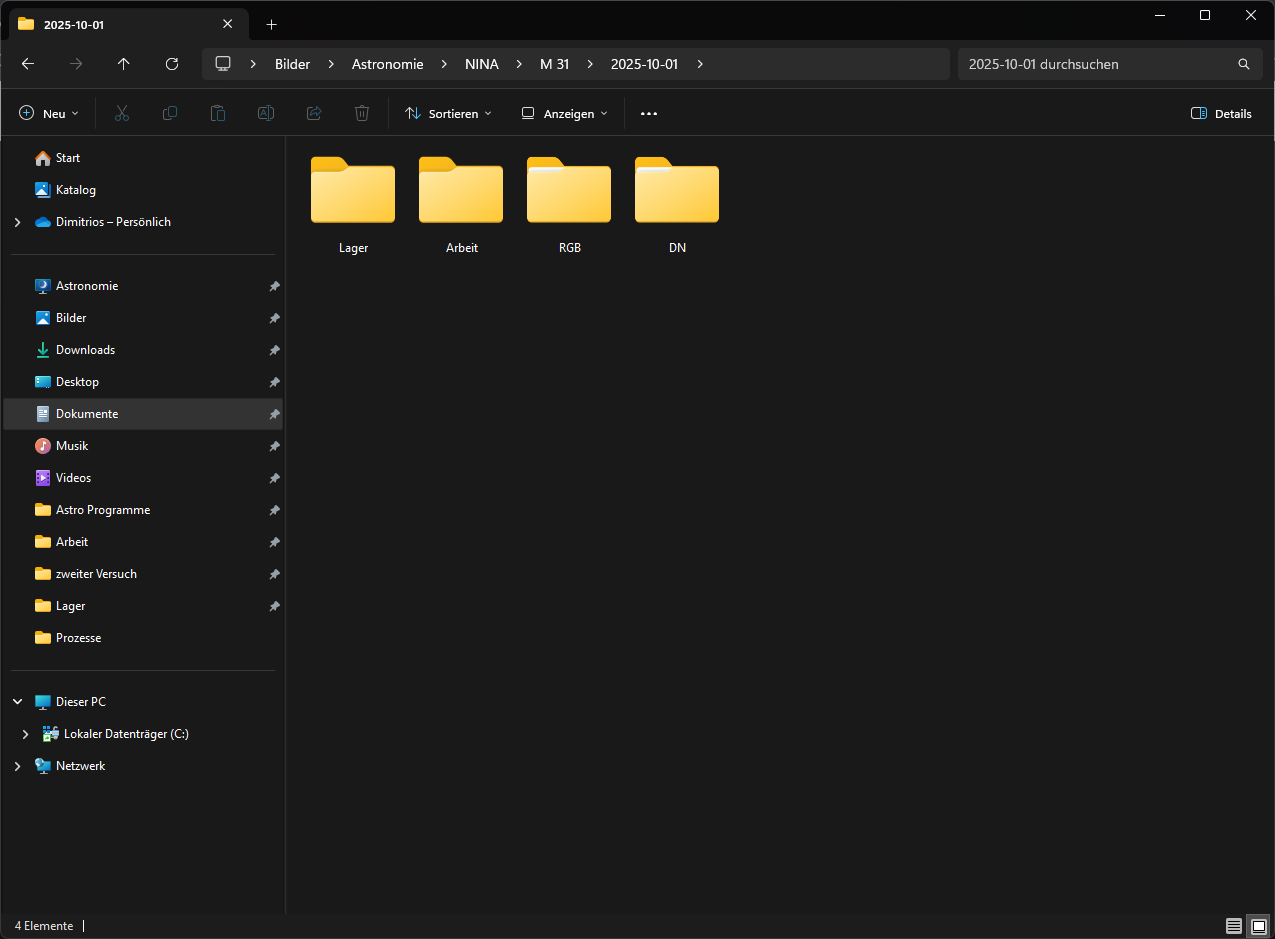The width and height of the screenshot is (1275, 939).
Task: Click the Refresh icon in navigation bar
Action: click(172, 64)
